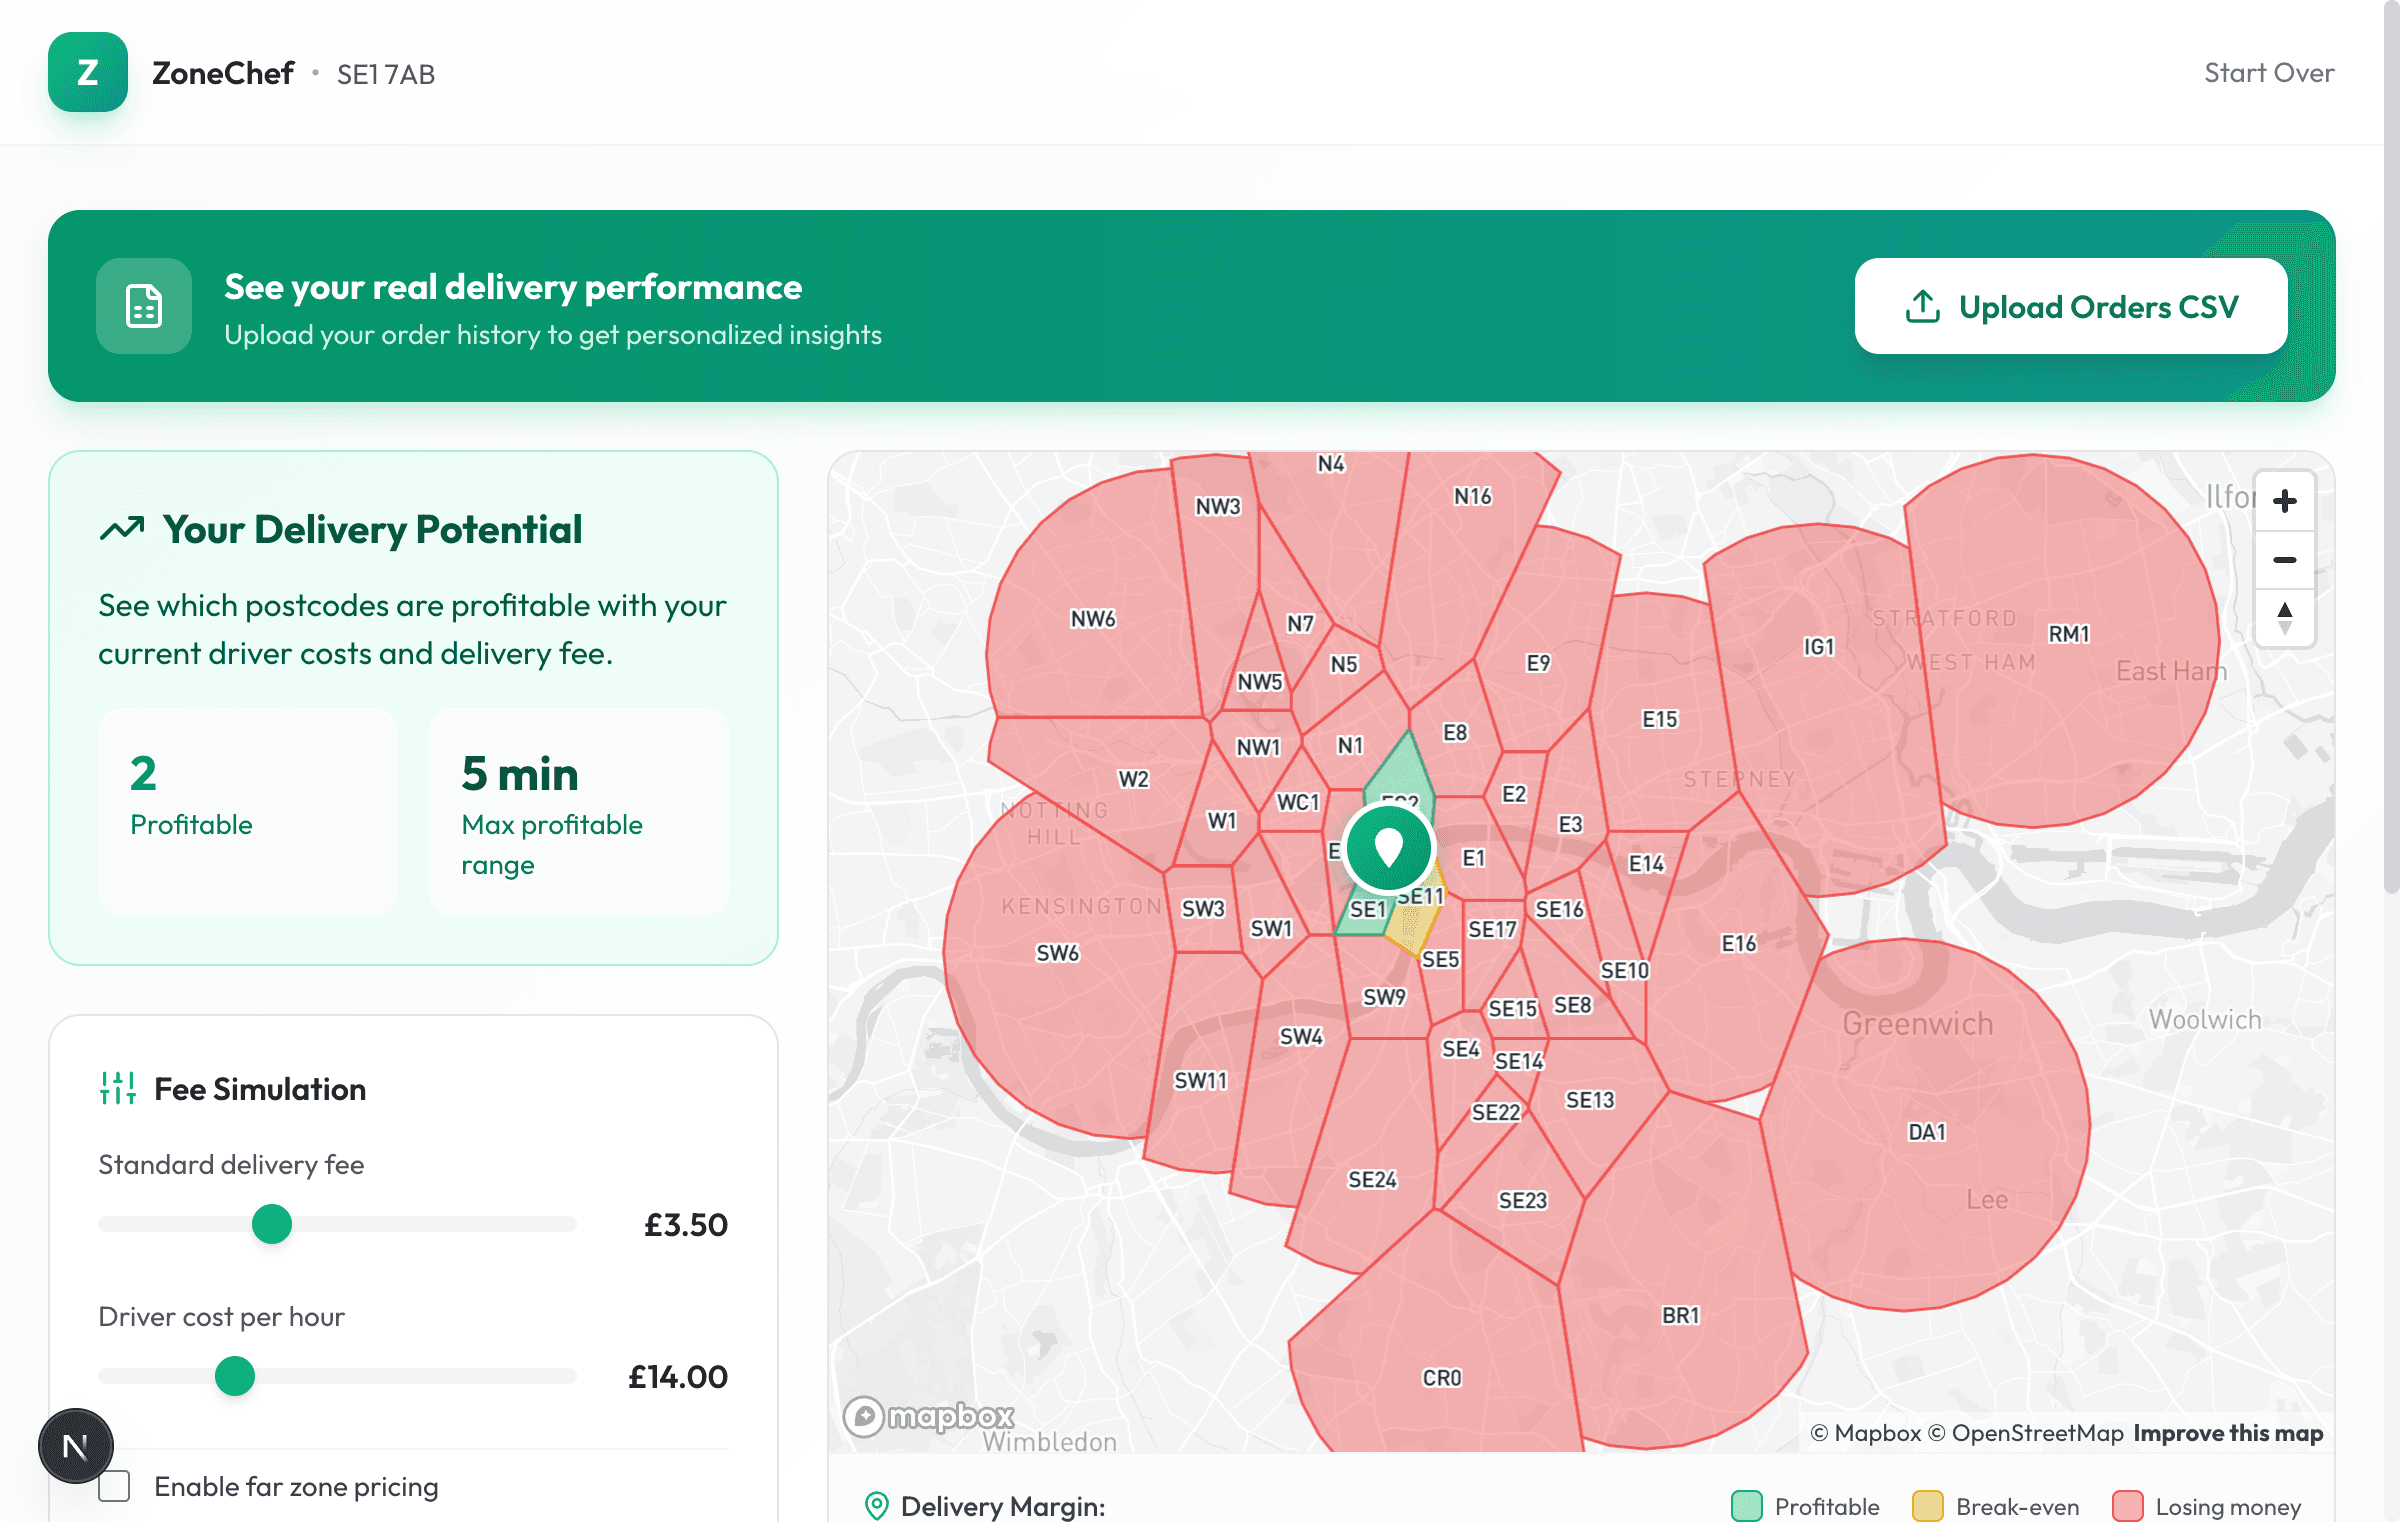Click the Upload Orders CSV button
The height and width of the screenshot is (1522, 2400).
(x=2071, y=306)
